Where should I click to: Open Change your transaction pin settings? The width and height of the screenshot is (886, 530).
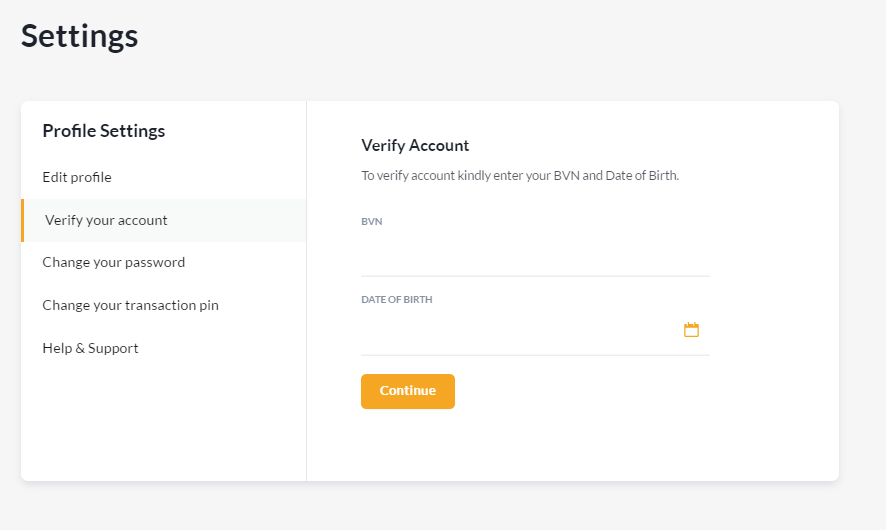point(131,305)
